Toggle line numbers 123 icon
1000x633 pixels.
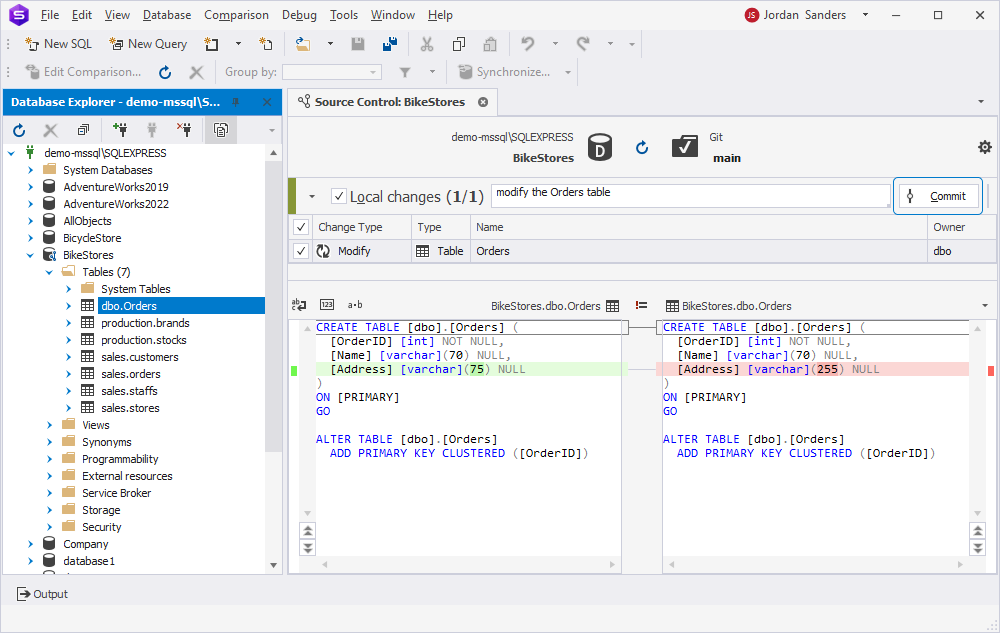tap(327, 305)
